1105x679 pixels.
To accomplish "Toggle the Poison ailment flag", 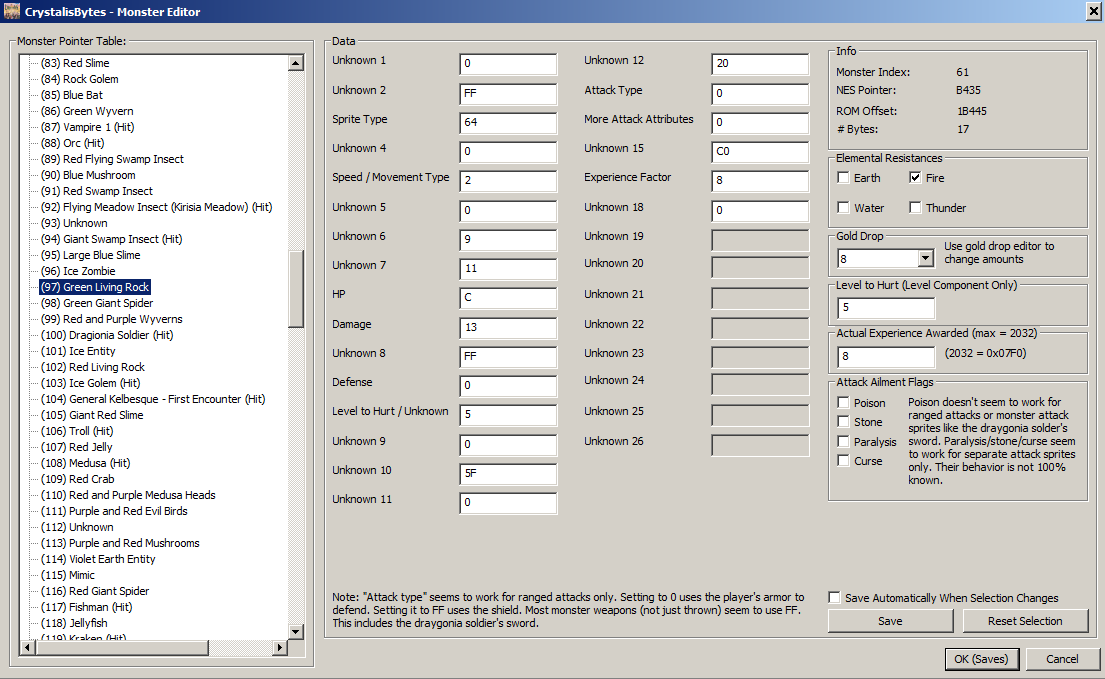I will tap(845, 403).
